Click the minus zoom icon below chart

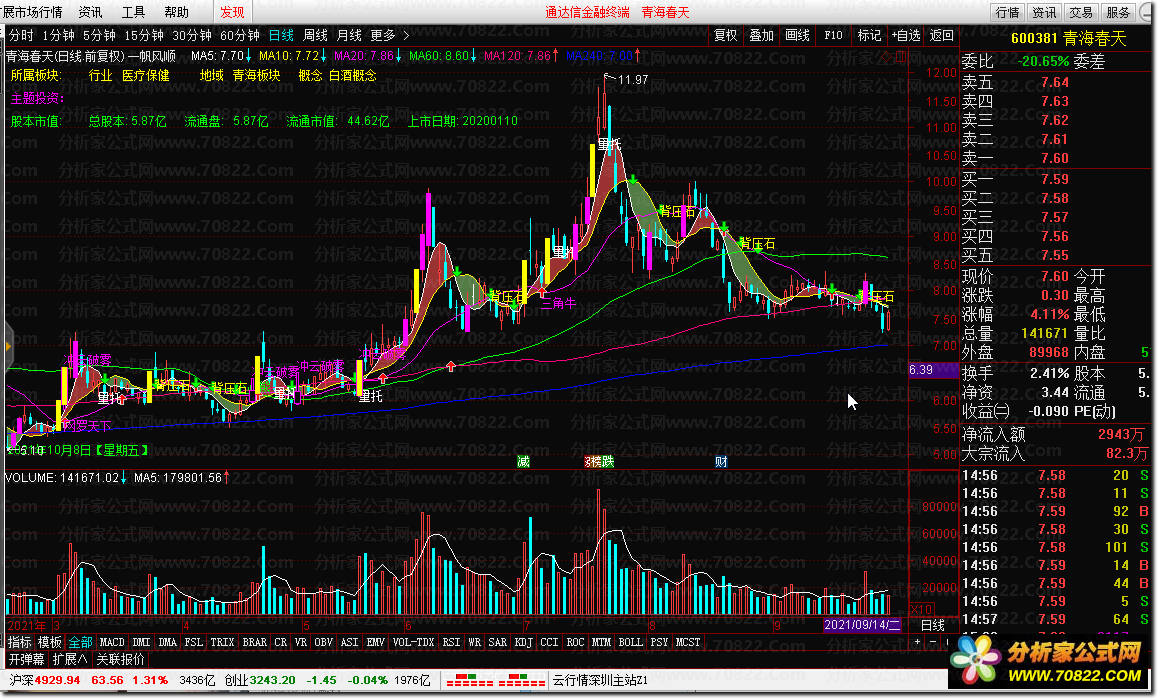point(933,642)
